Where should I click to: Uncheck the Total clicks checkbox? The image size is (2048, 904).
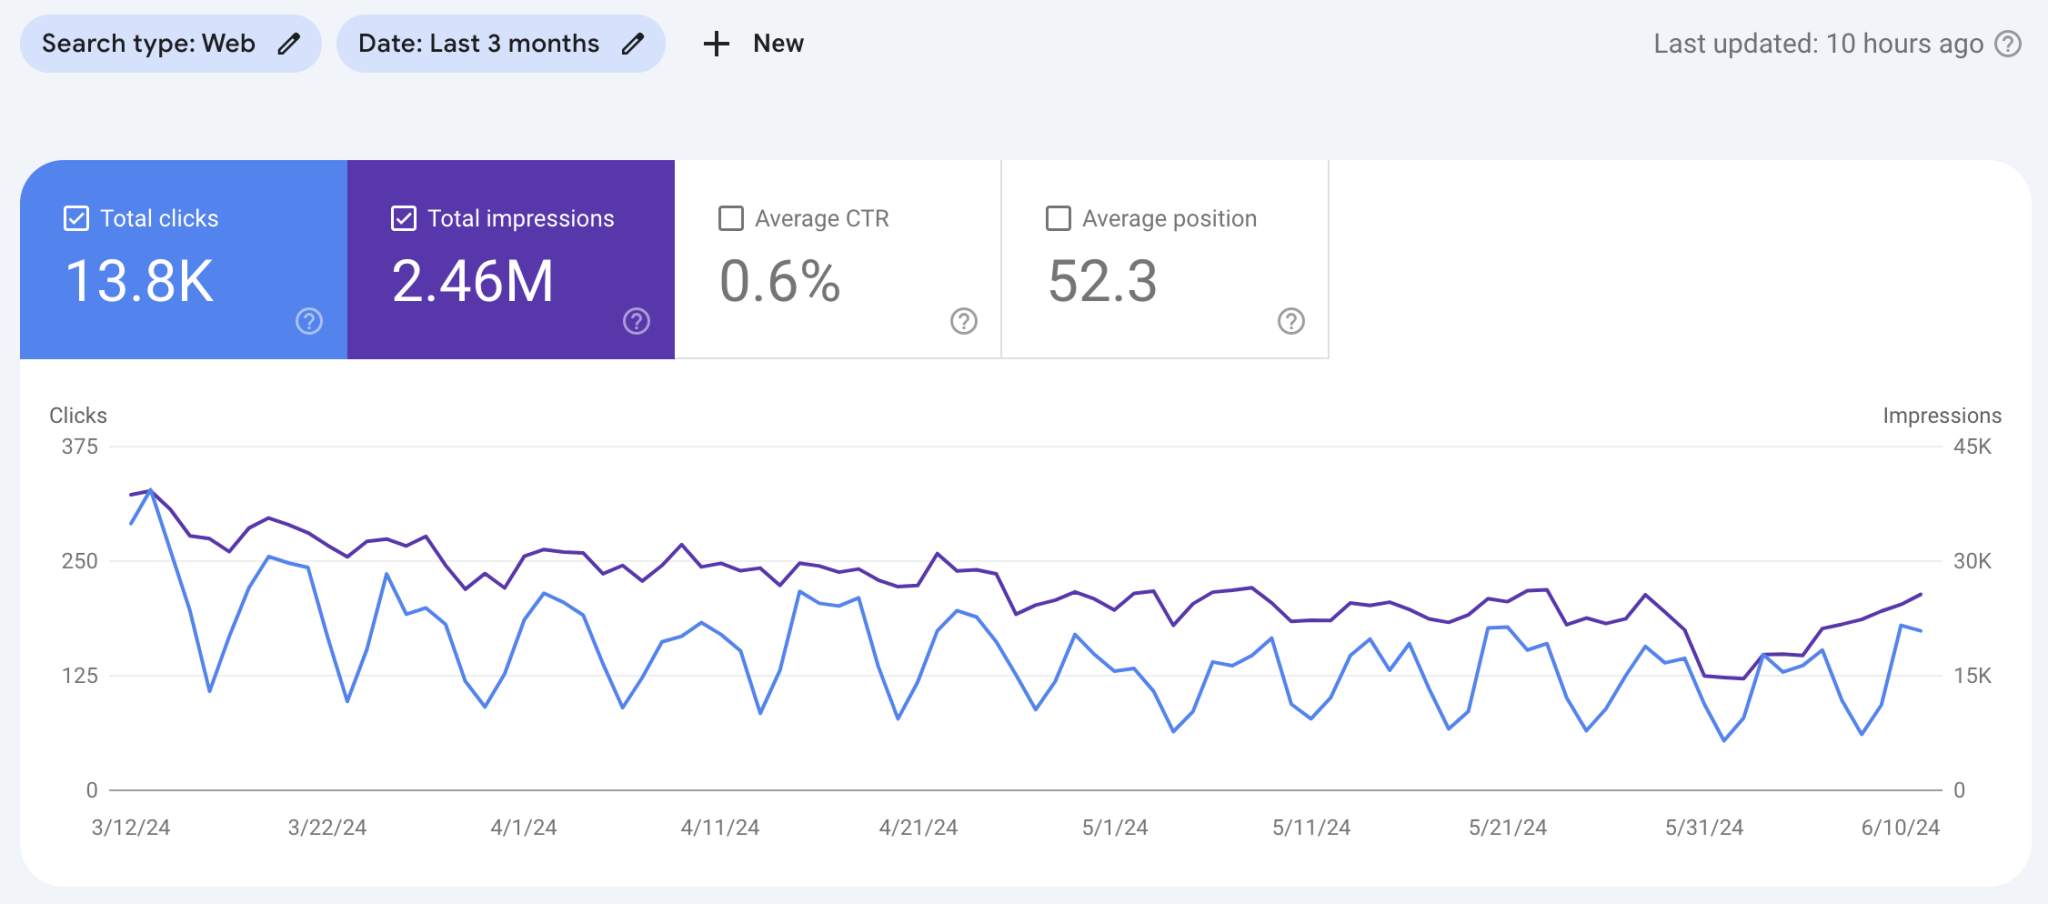tap(75, 217)
